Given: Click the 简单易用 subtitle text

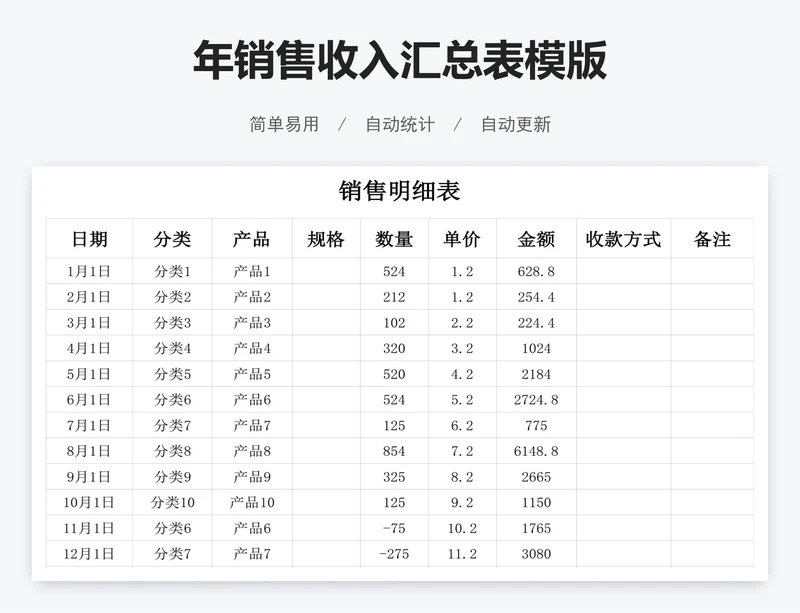Looking at the screenshot, I should pos(284,124).
